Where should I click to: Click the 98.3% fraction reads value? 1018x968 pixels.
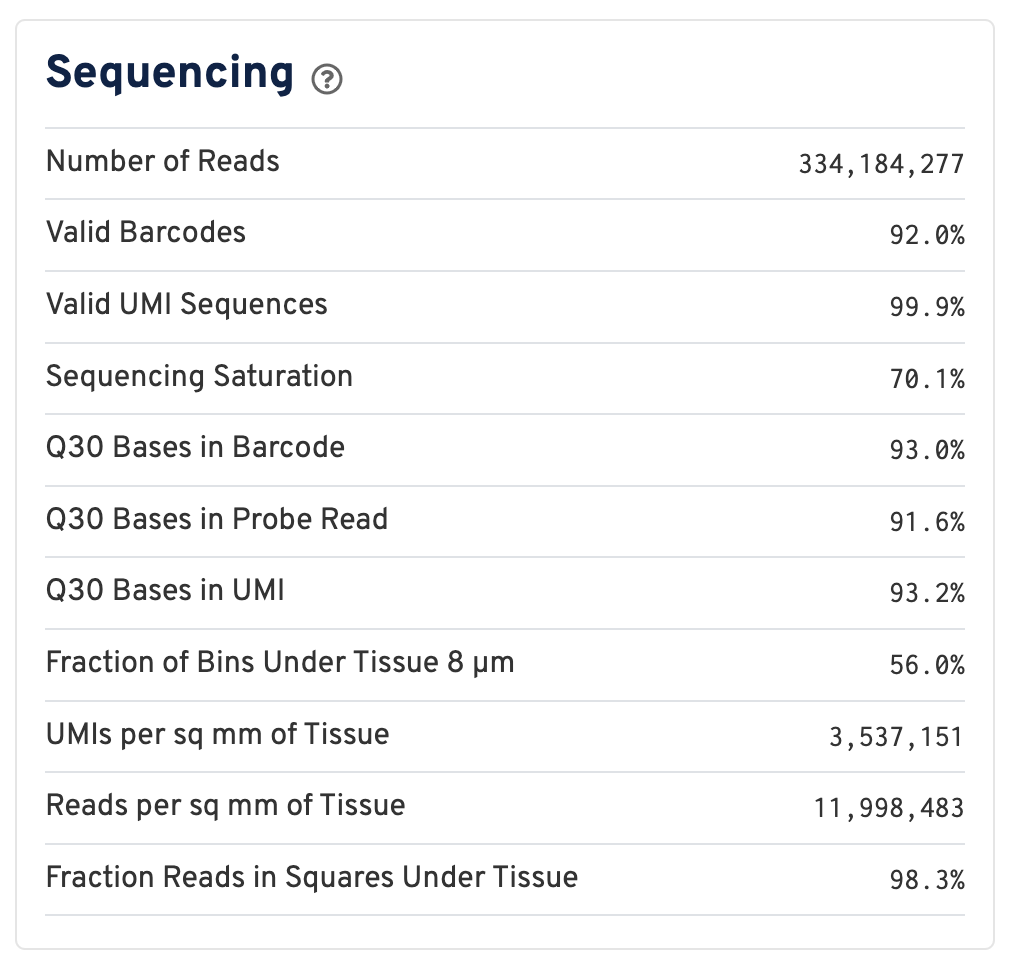[x=927, y=881]
